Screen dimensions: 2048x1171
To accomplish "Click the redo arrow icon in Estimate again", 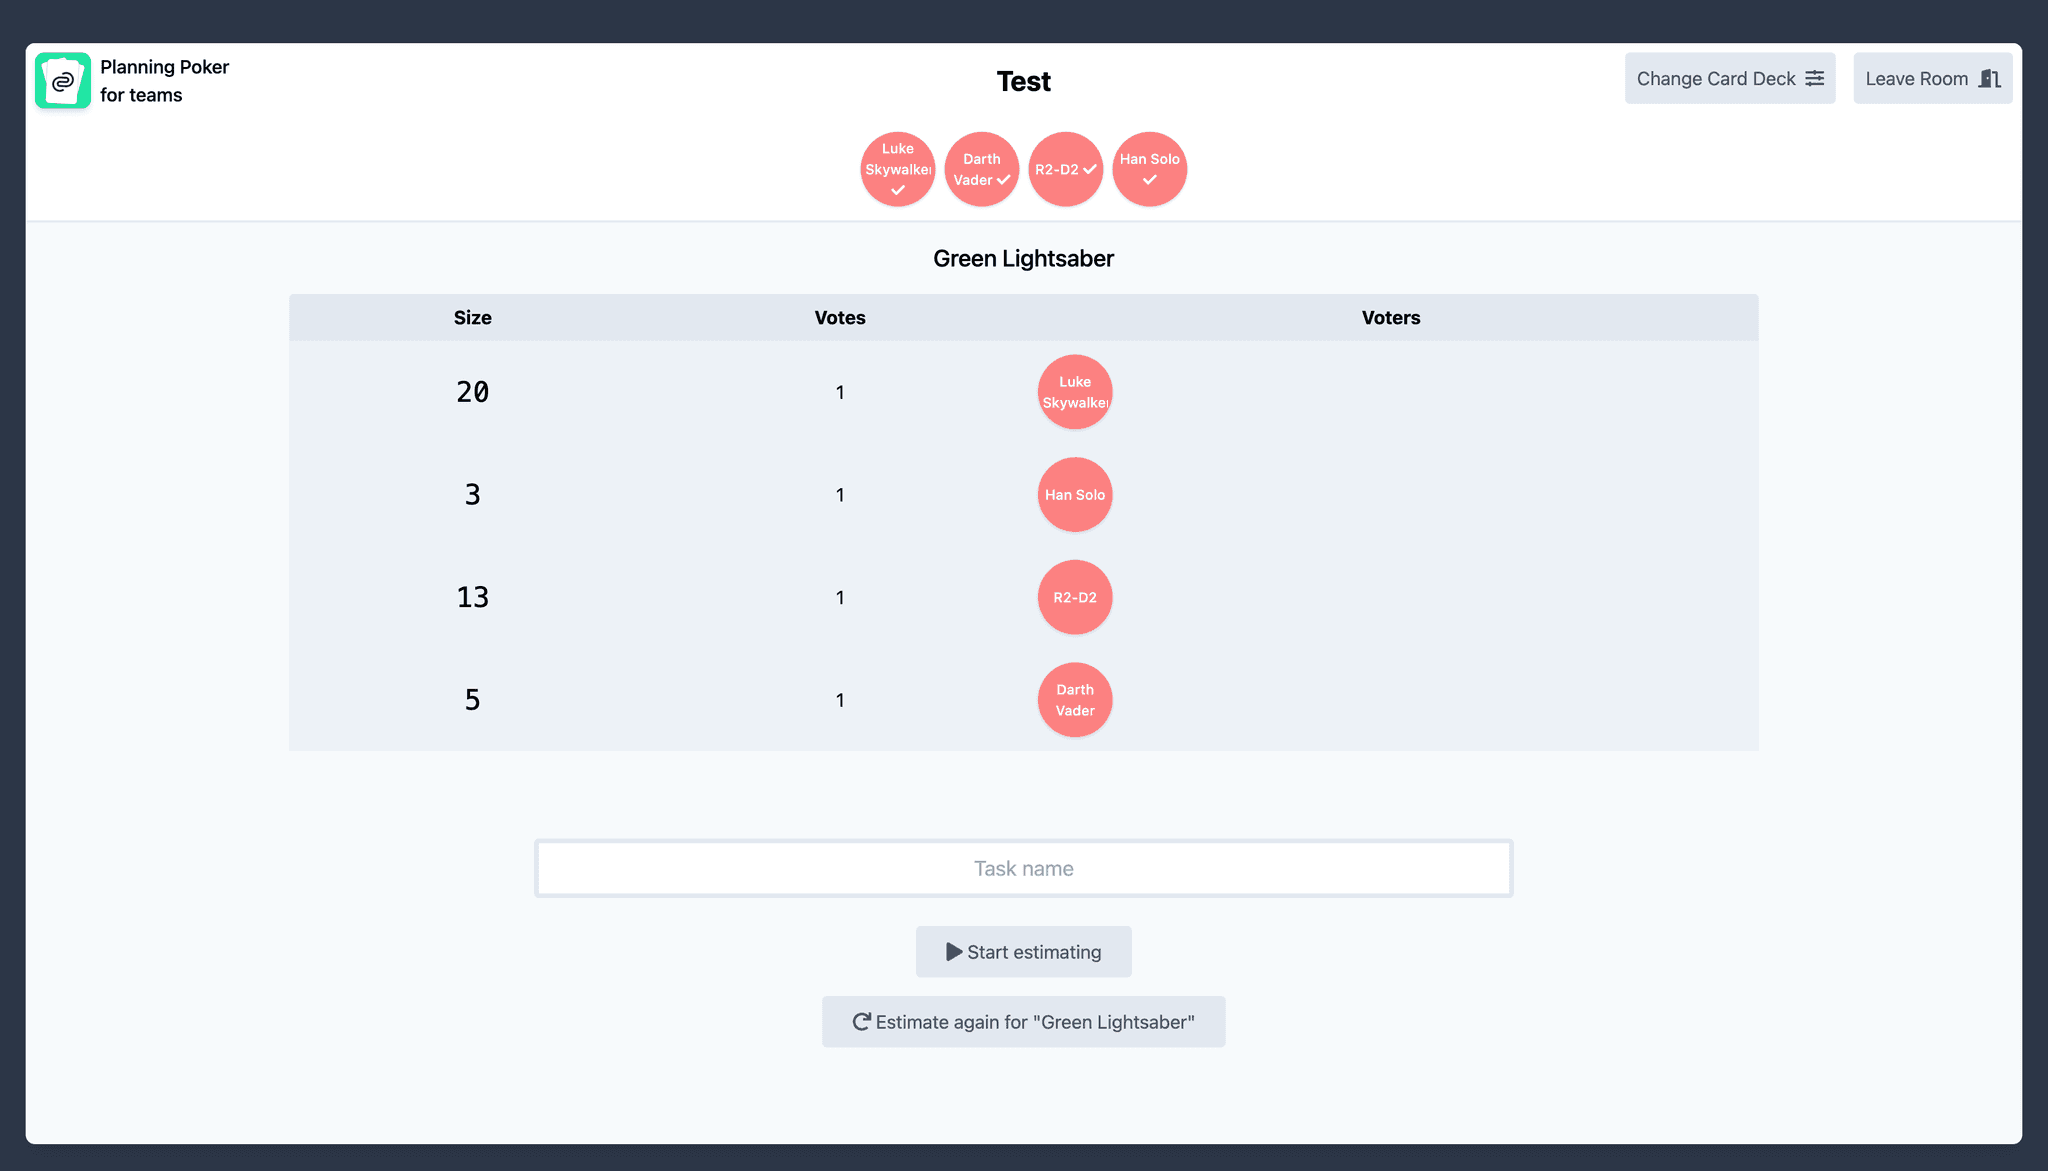I will coord(861,1022).
